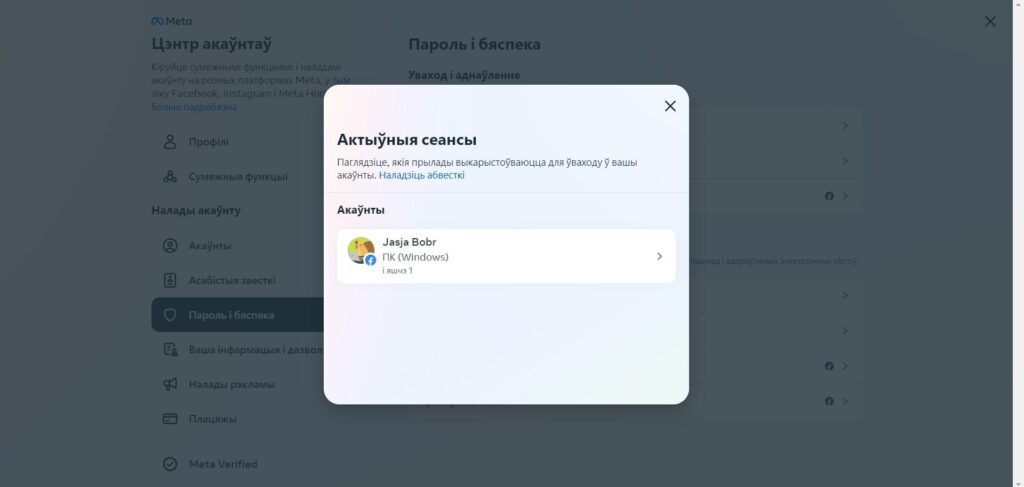Click the shield icon for Пароль і бяспека
This screenshot has height=487, width=1024.
[x=170, y=315]
